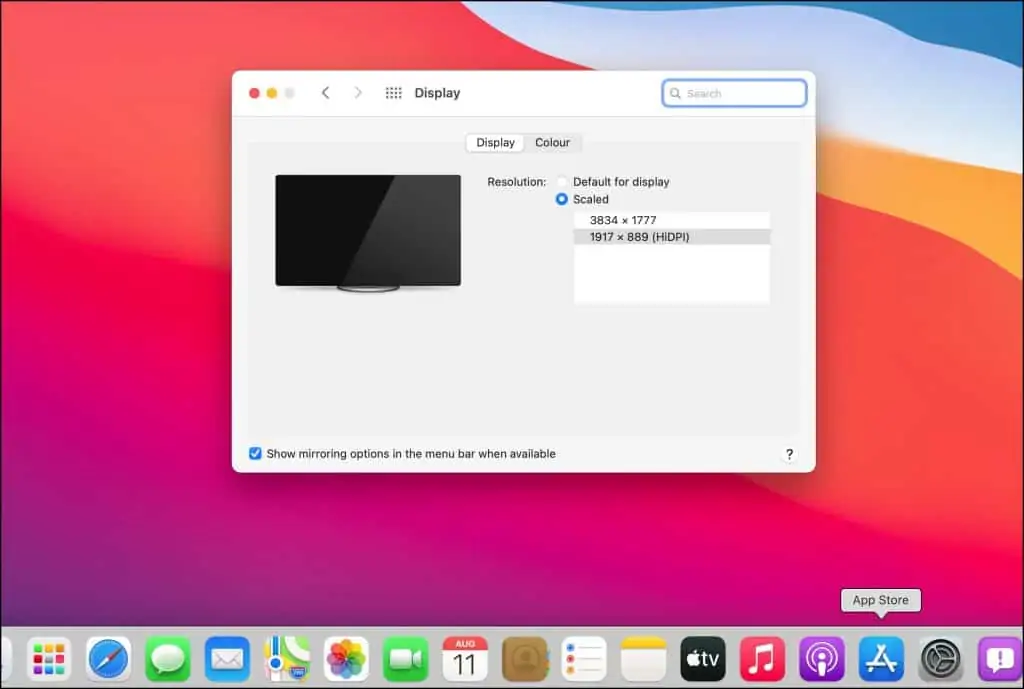This screenshot has width=1024, height=689.
Task: Minimize the Display window with yellow button
Action: 272,93
